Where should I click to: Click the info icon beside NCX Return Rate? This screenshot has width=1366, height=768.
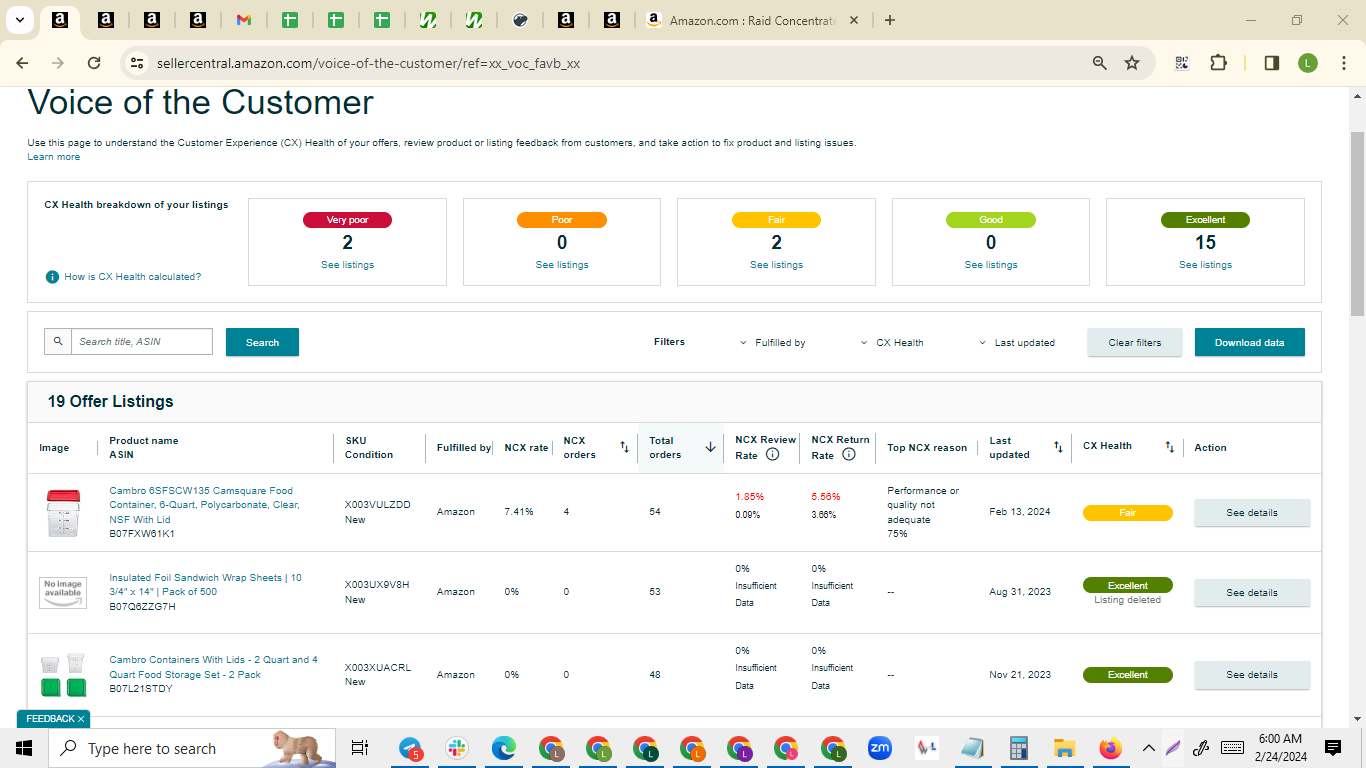pos(849,454)
